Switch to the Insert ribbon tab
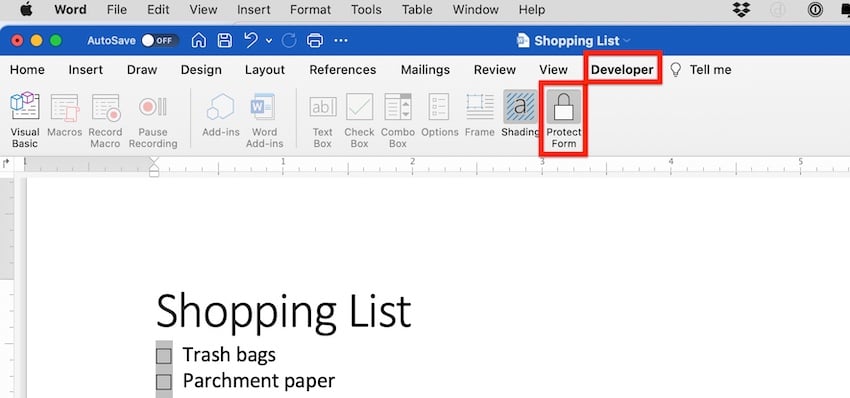This screenshot has height=398, width=850. tap(86, 69)
